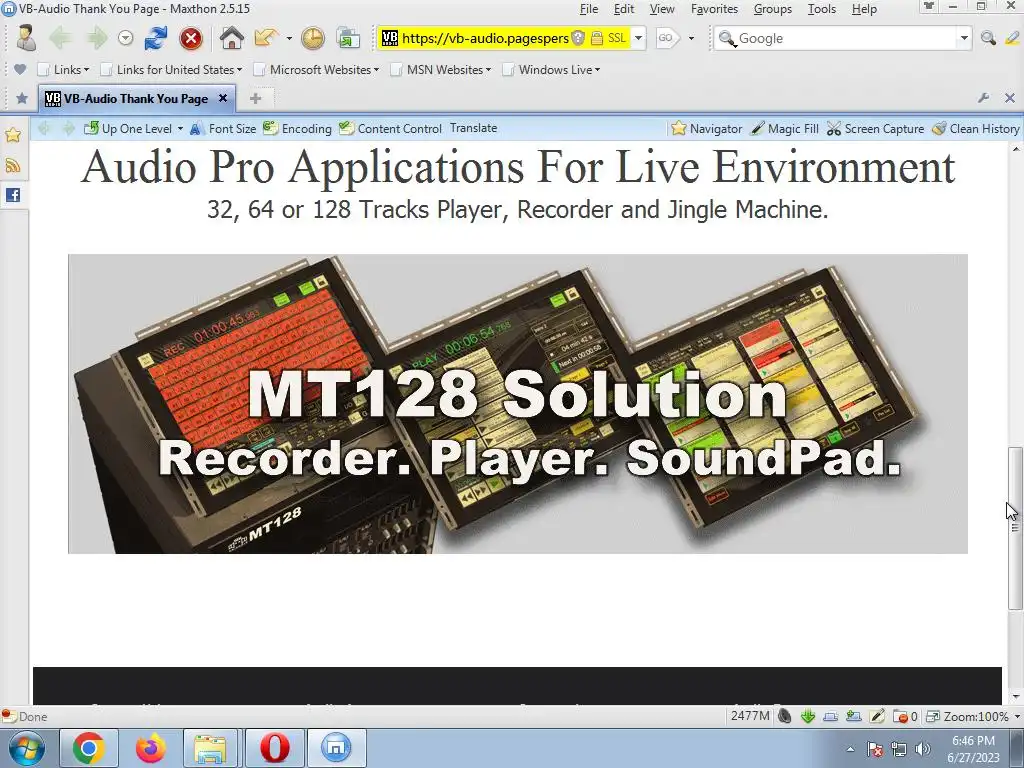Click the GO button
1024x768 pixels.
(x=666, y=38)
